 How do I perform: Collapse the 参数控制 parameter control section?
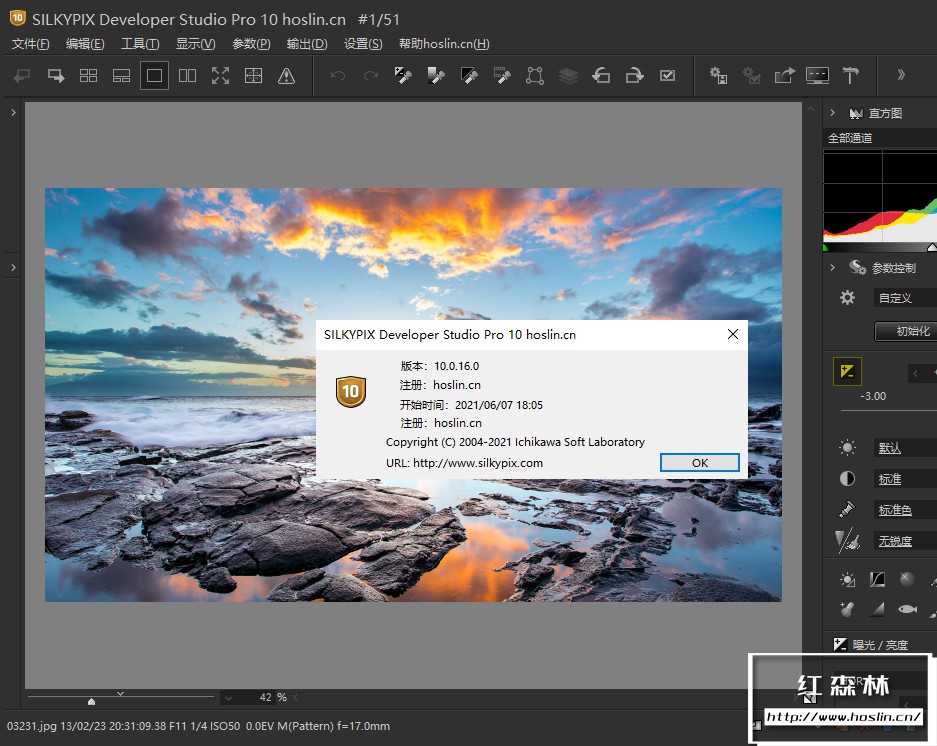(x=832, y=267)
